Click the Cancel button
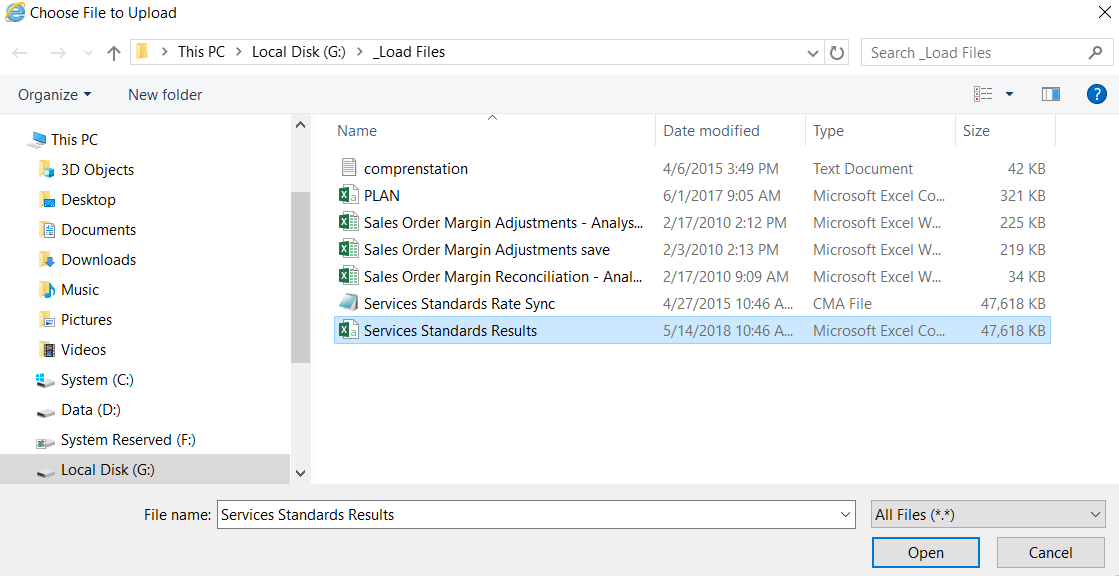The image size is (1119, 576). [x=1050, y=553]
